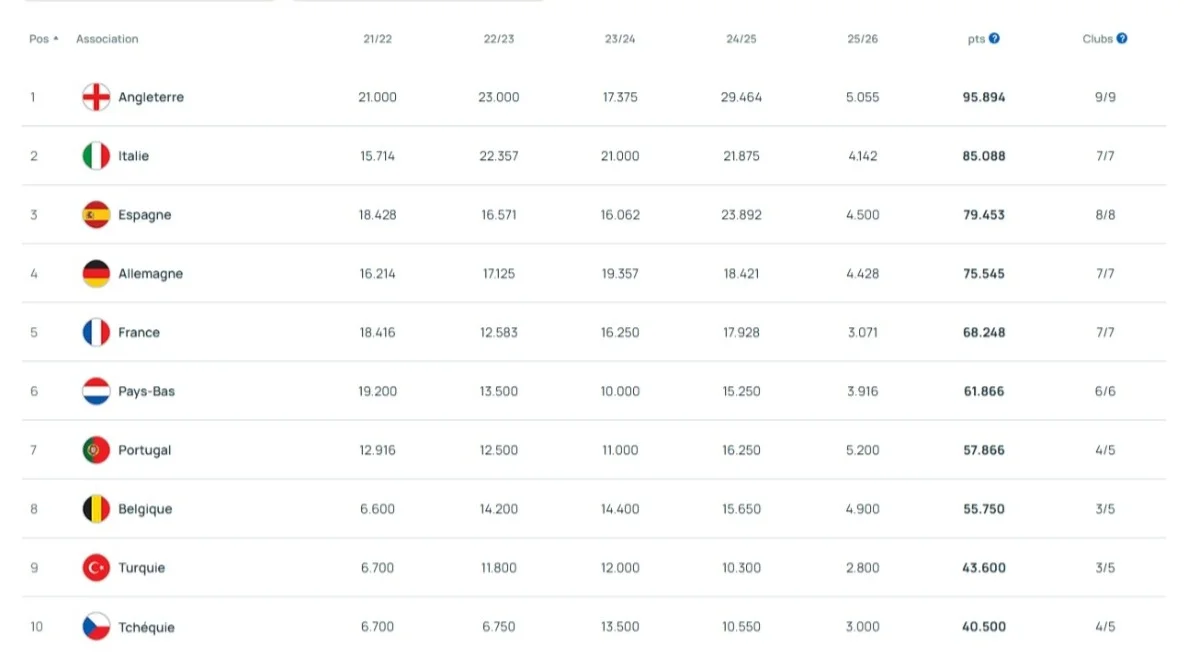Viewport: 1188px width, 656px height.
Task: Open the Tchéquie association link
Action: pos(146,627)
